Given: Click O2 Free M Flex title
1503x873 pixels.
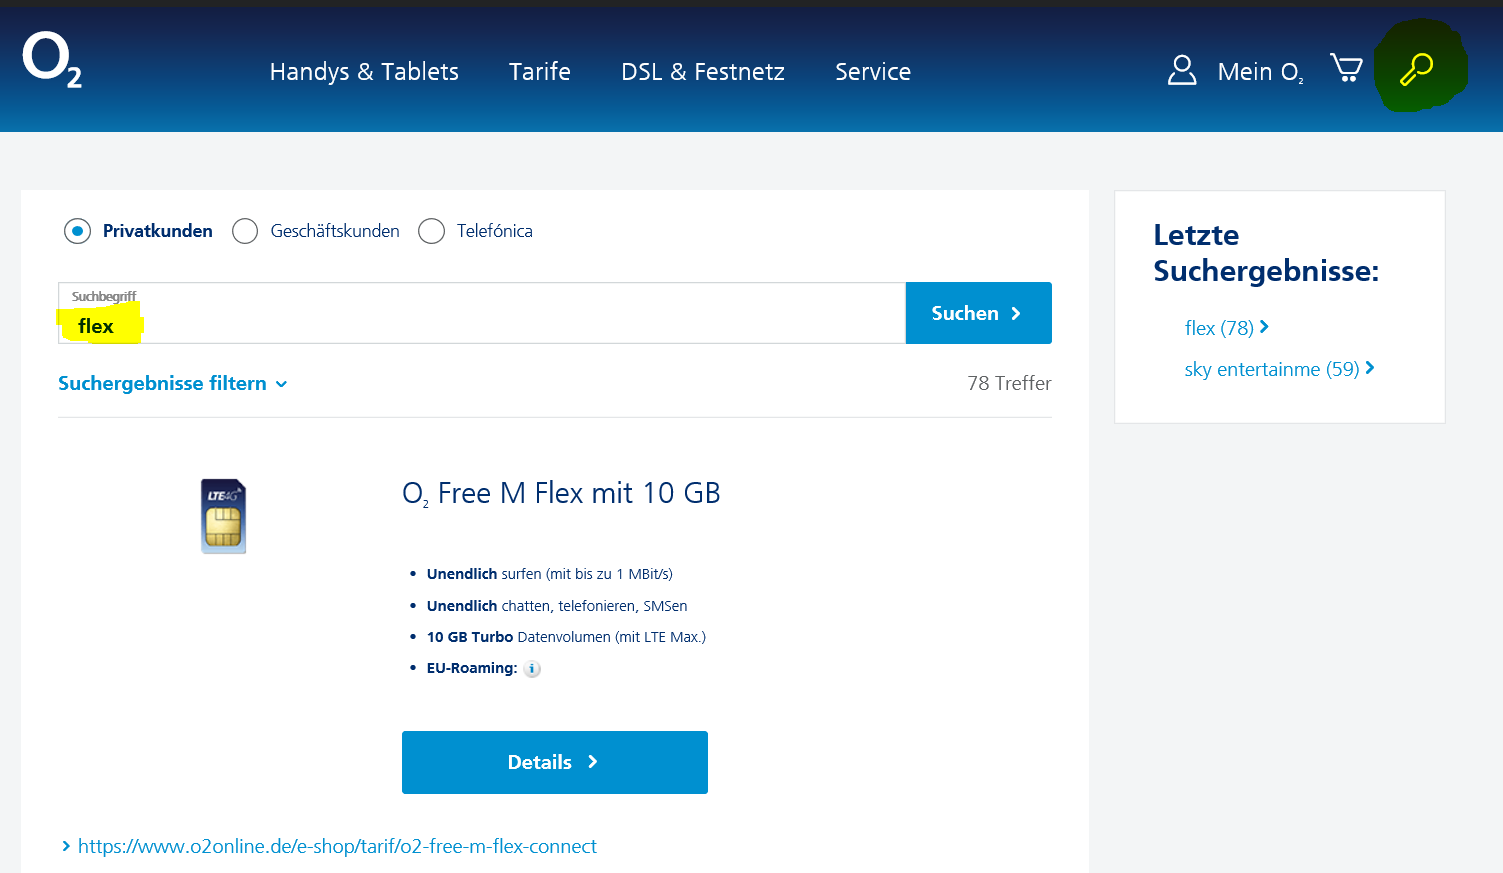Looking at the screenshot, I should click(561, 493).
